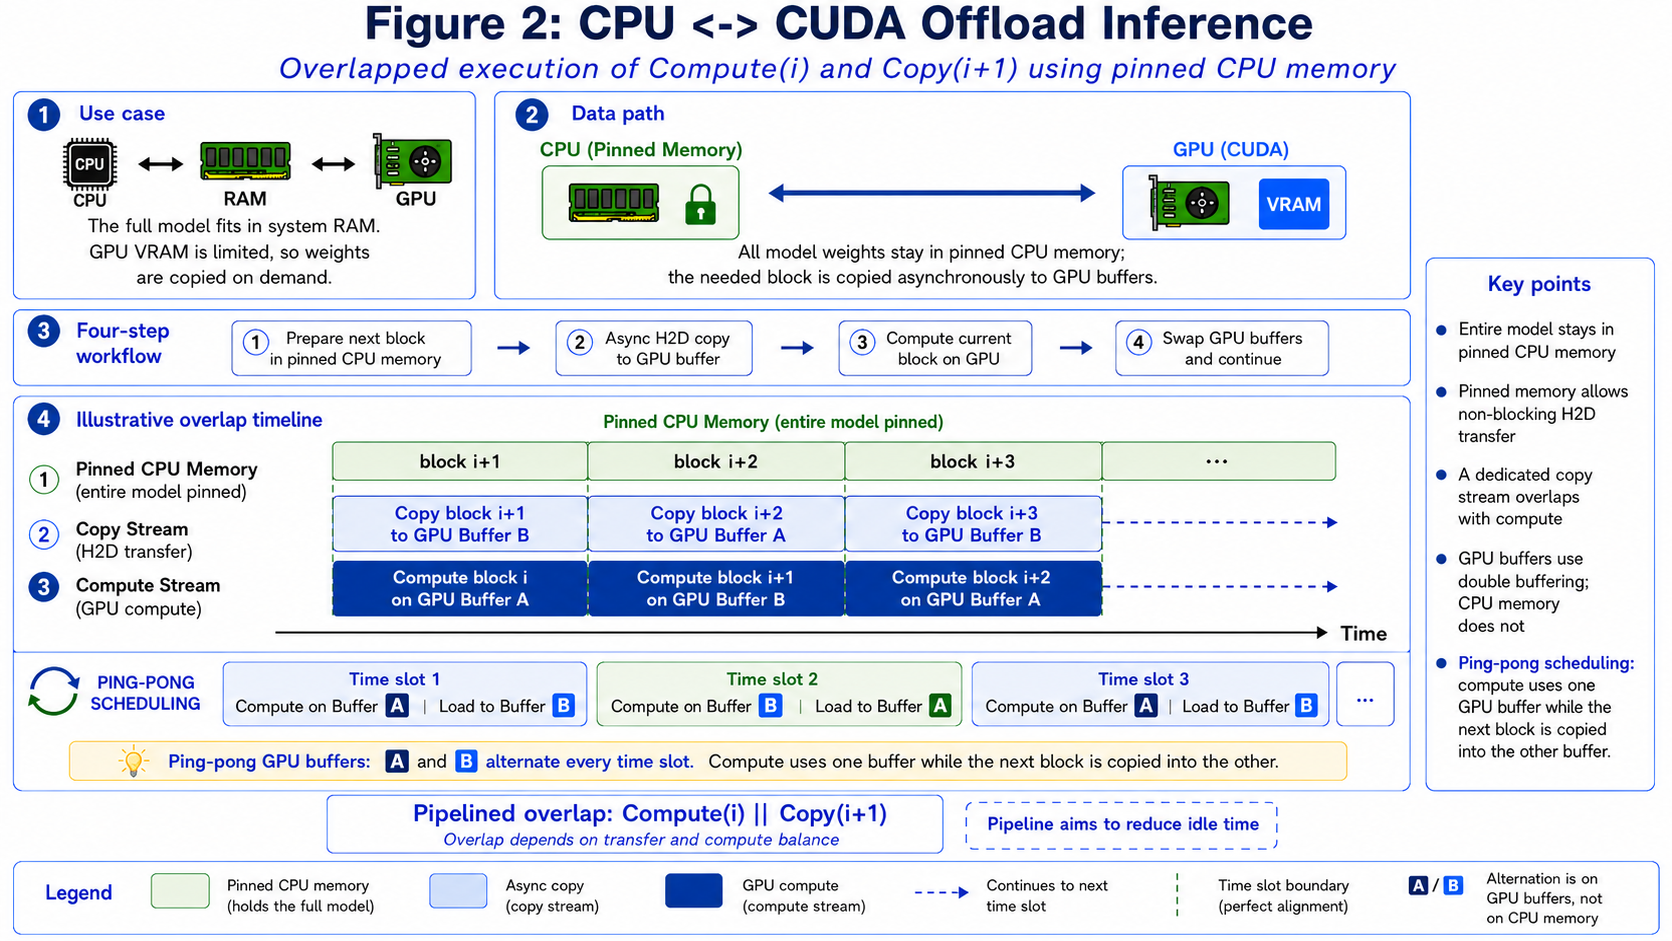Click Load to Buffer A badge in Time slot 2

940,706
